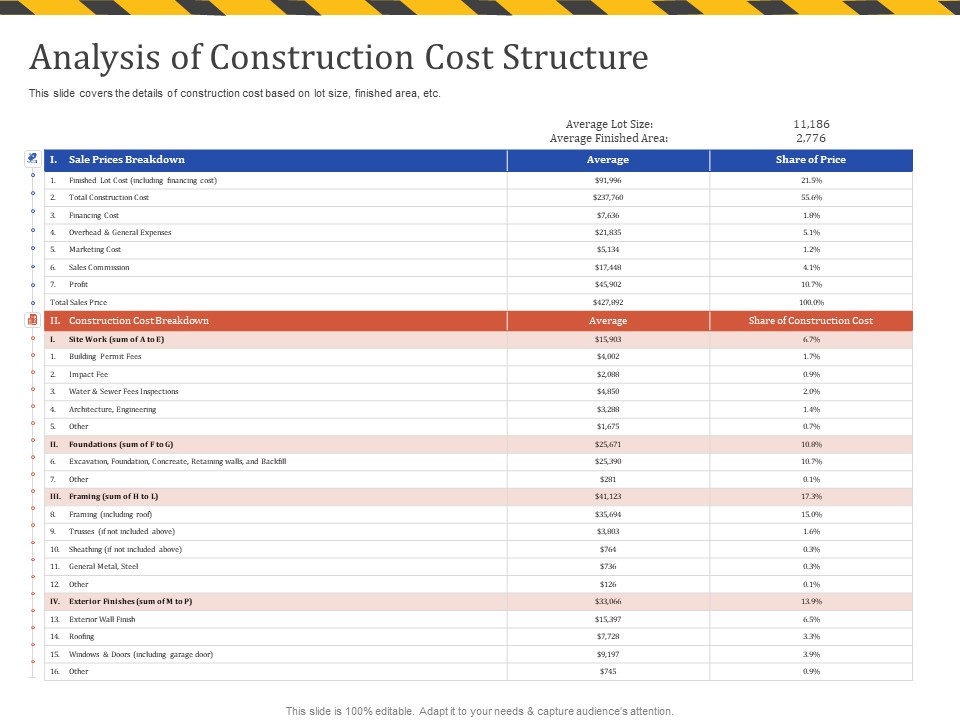The height and width of the screenshot is (720, 960).
Task: Click the $45,902 cell
Action: pyautogui.click(x=608, y=285)
